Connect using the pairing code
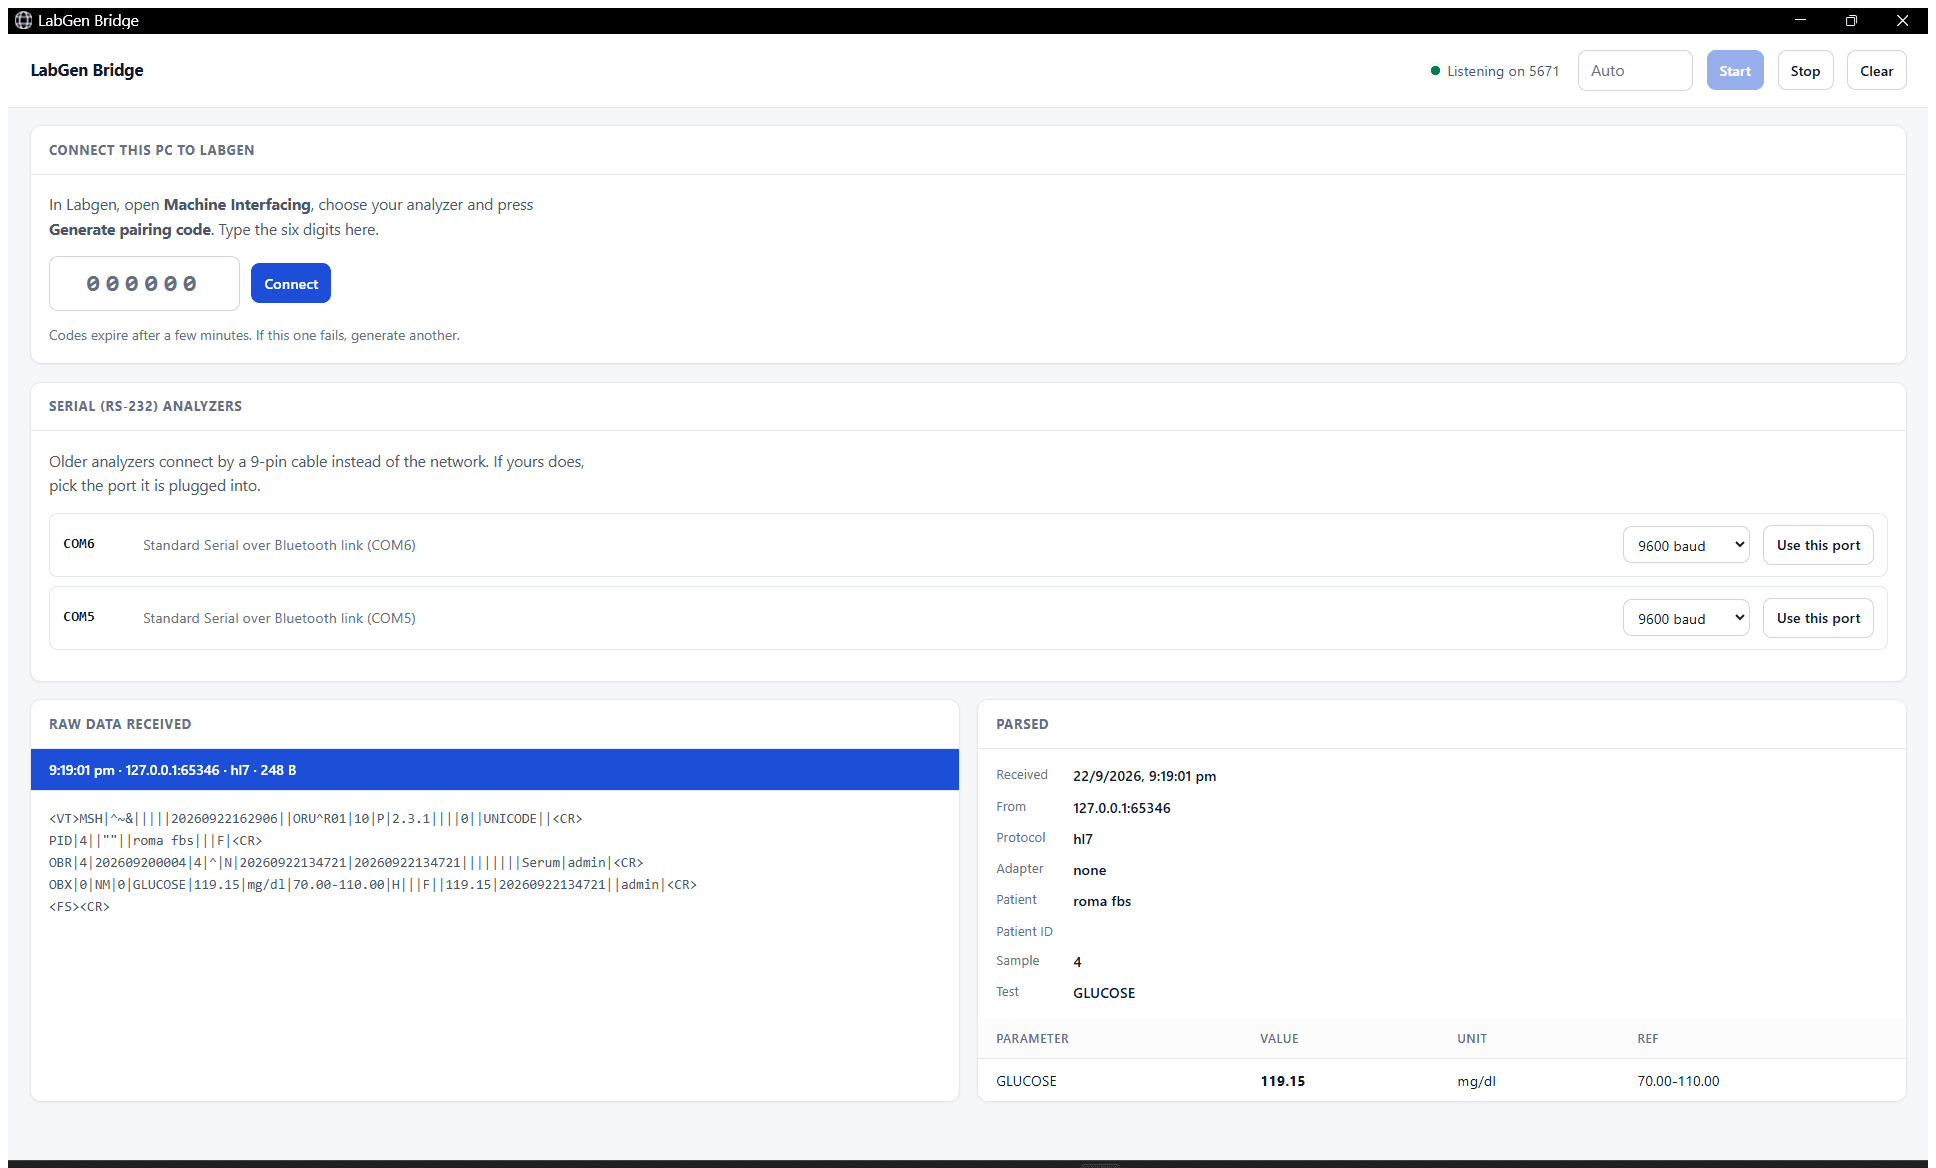This screenshot has width=1936, height=1168. 291,284
